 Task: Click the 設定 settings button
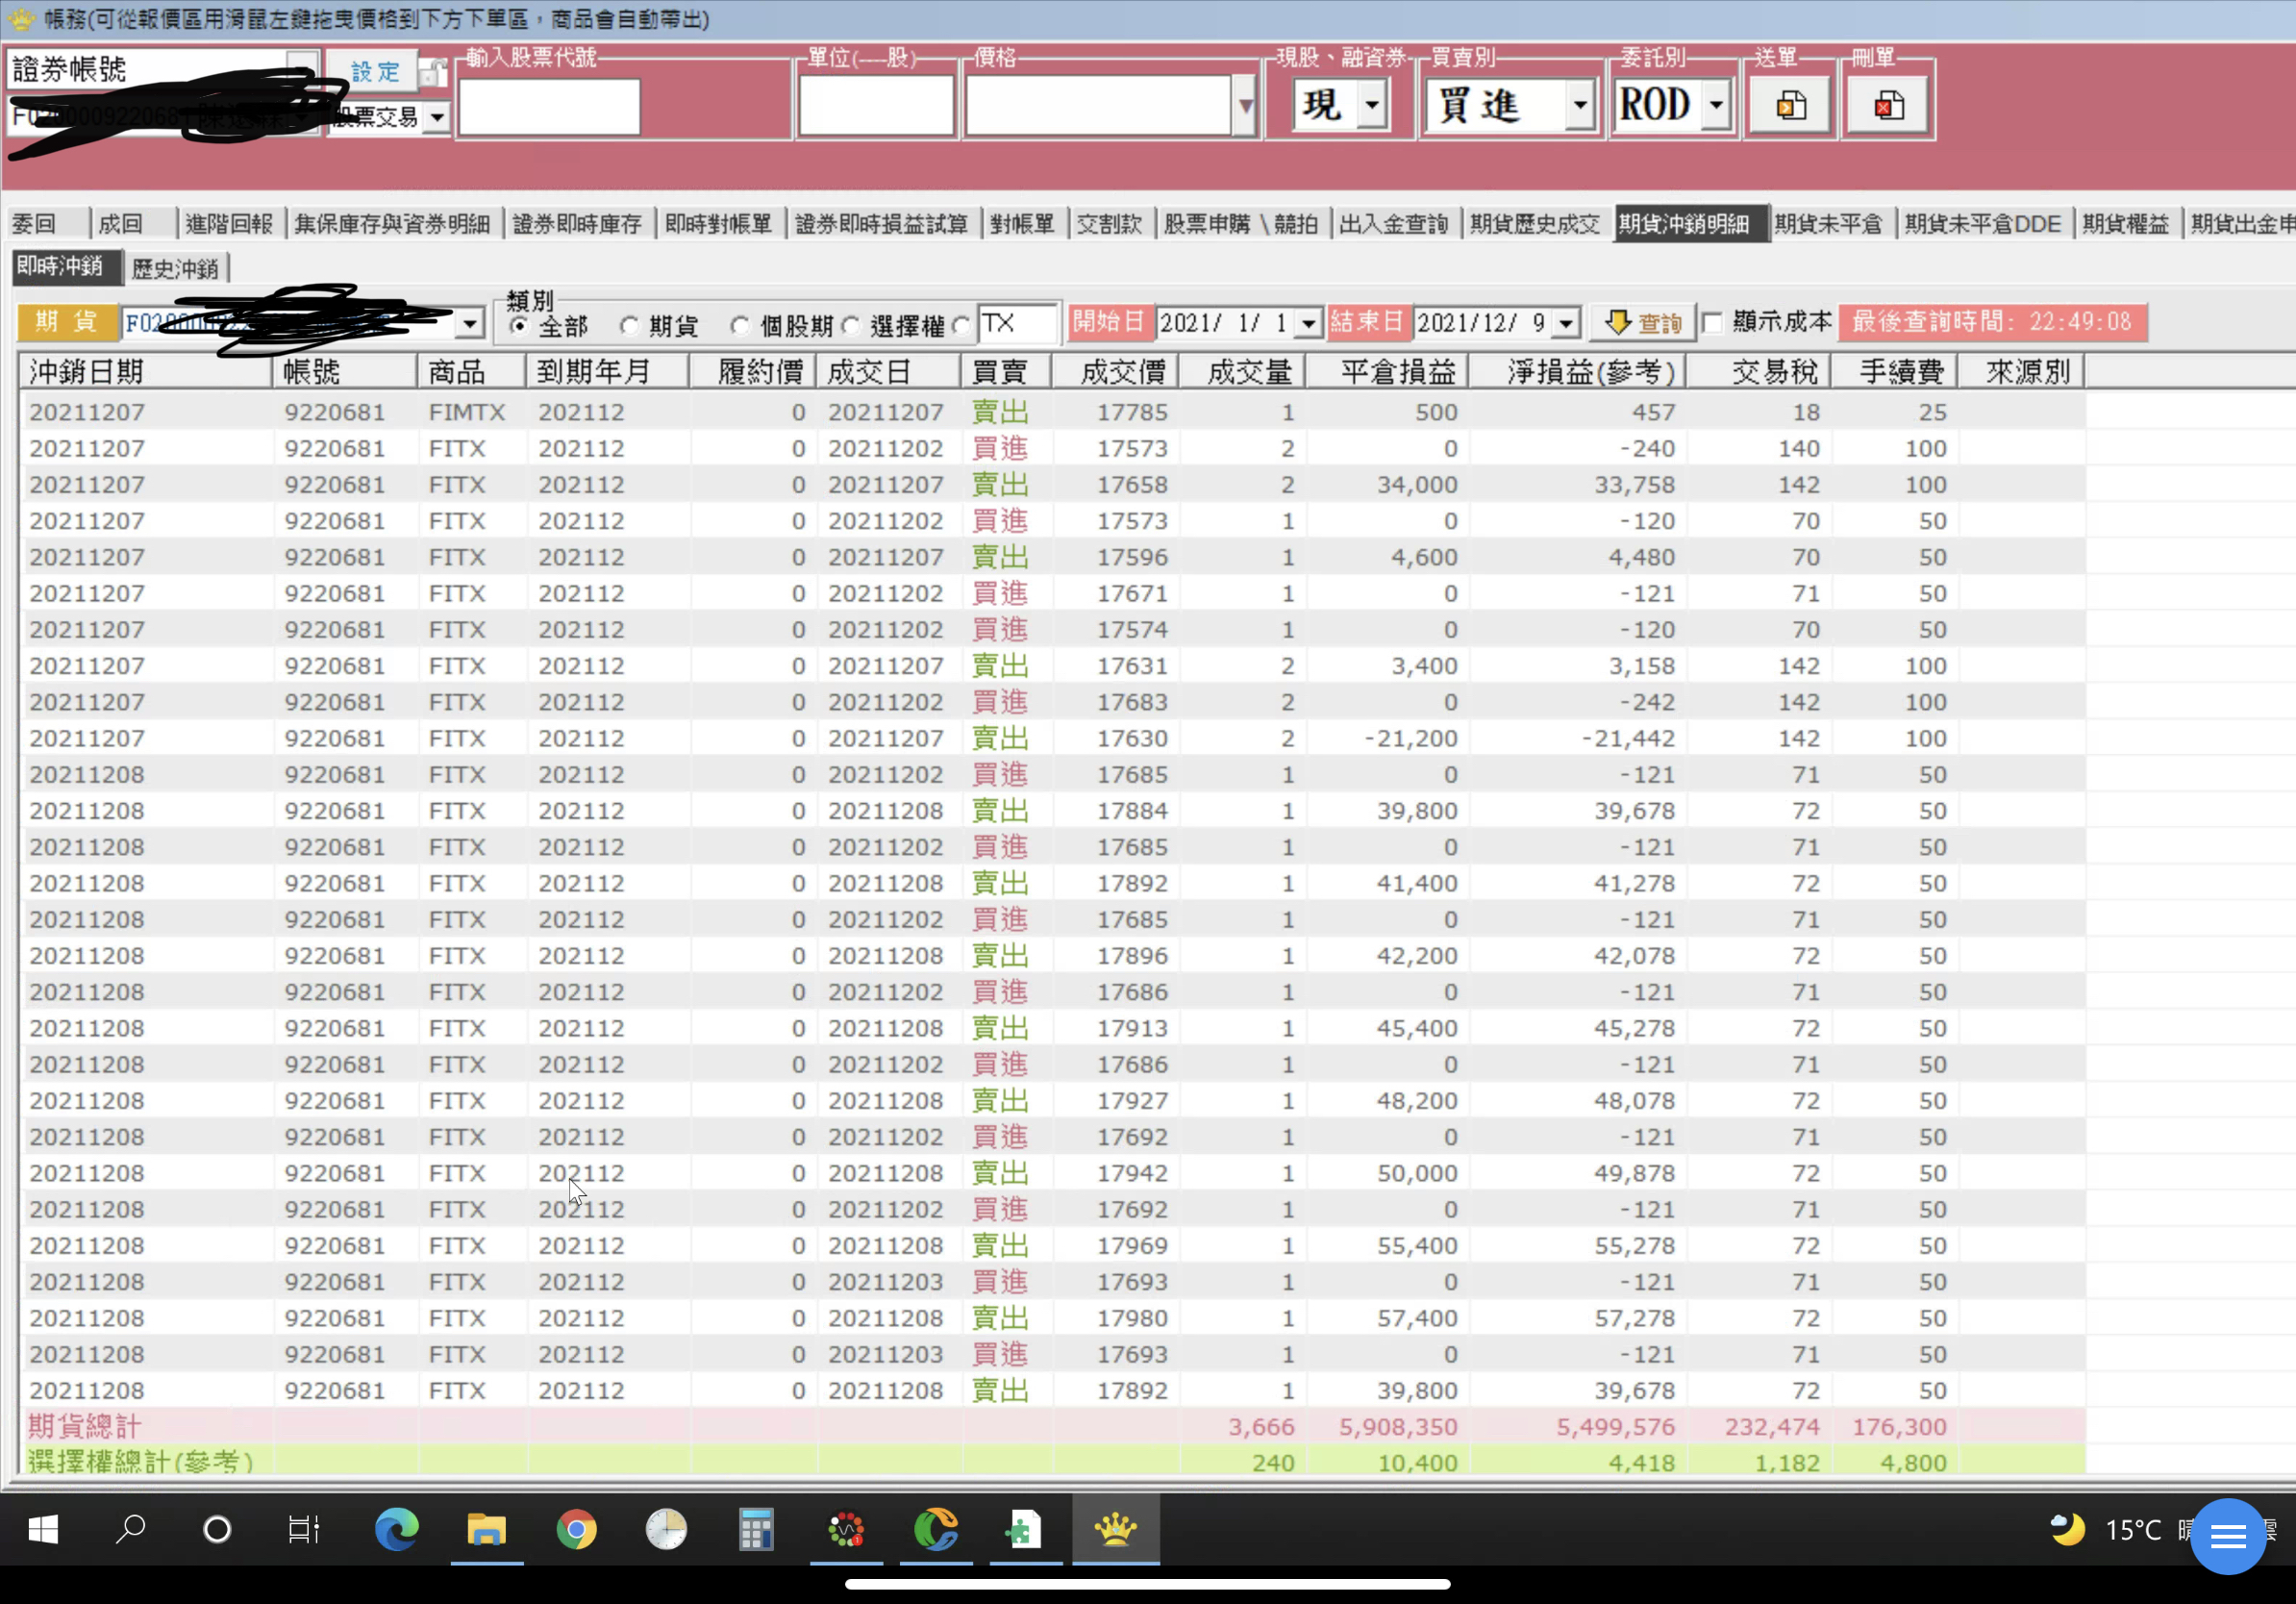374,72
